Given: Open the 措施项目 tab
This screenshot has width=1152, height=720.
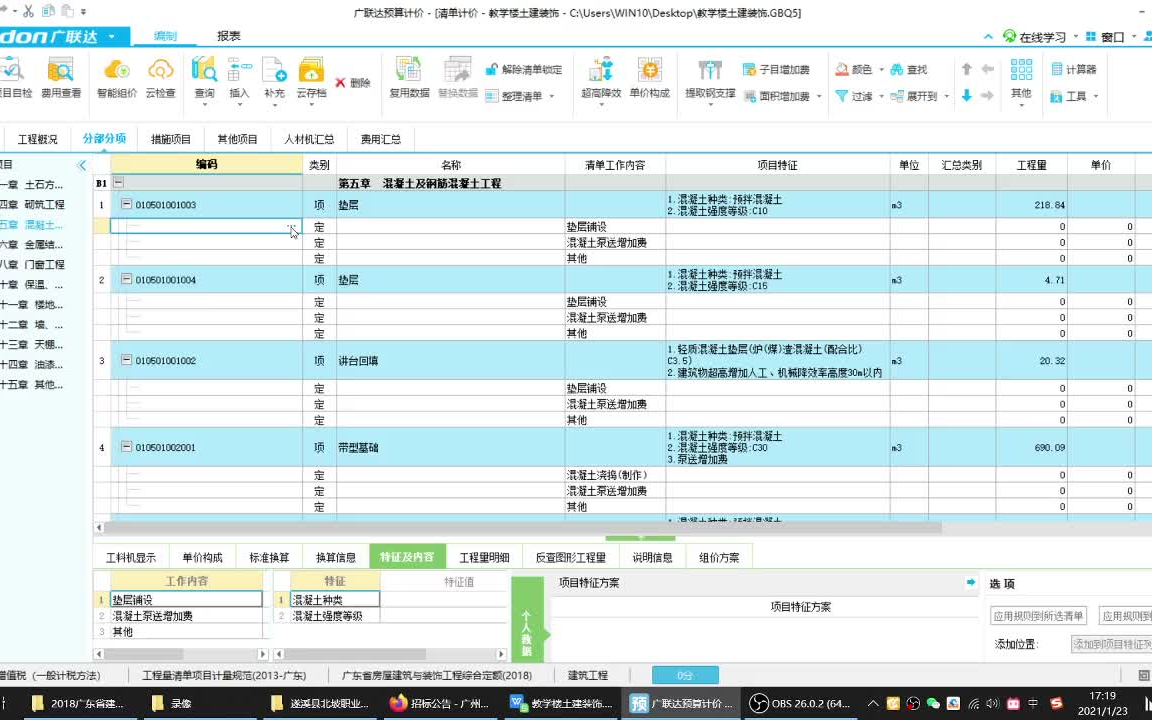Looking at the screenshot, I should [x=168, y=138].
